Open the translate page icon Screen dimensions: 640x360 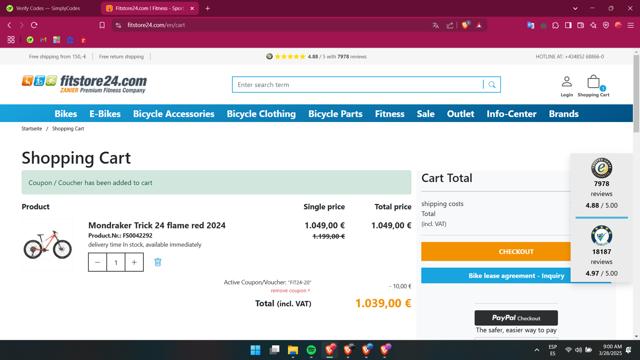coord(436,26)
